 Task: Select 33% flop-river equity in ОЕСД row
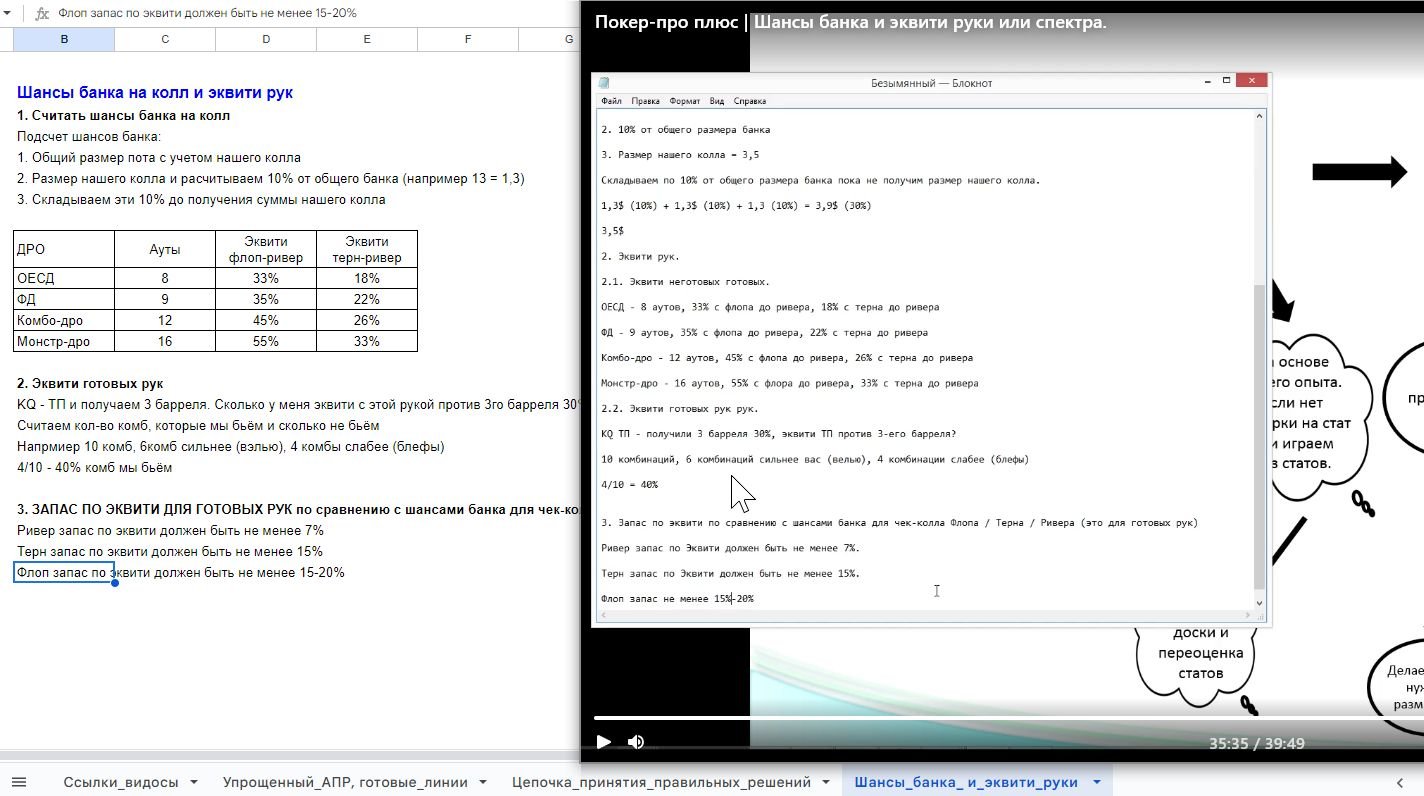coord(266,278)
